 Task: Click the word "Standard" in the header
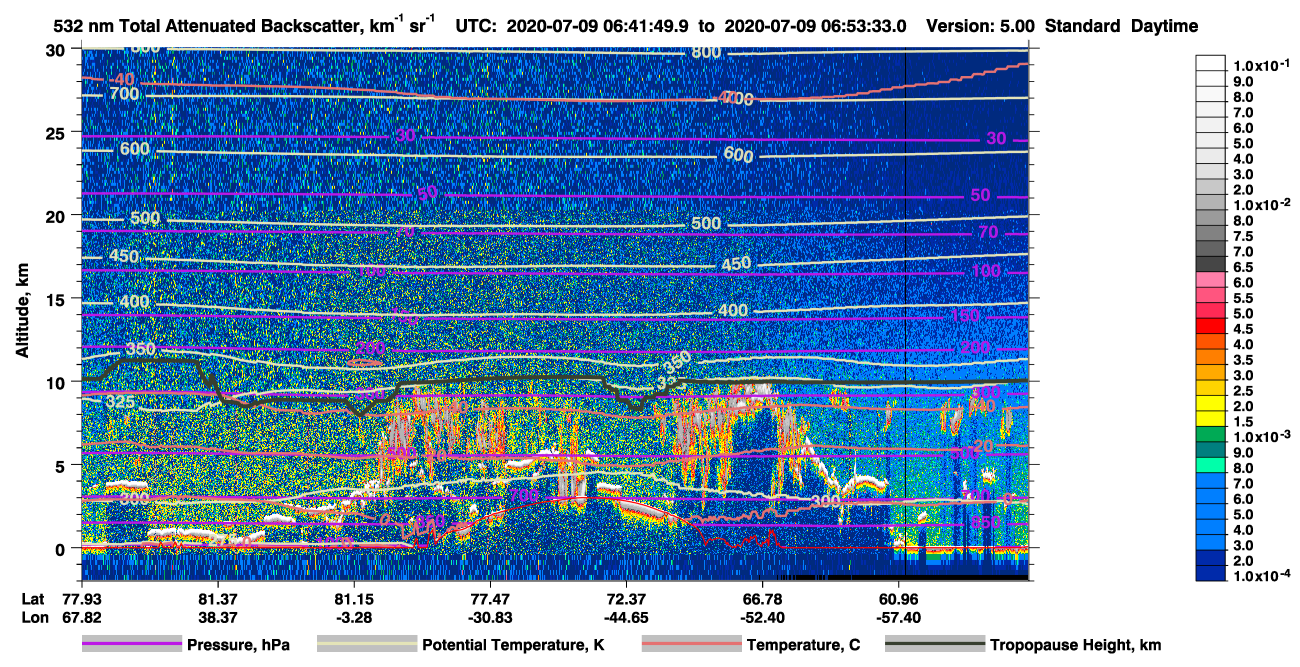(1084, 27)
